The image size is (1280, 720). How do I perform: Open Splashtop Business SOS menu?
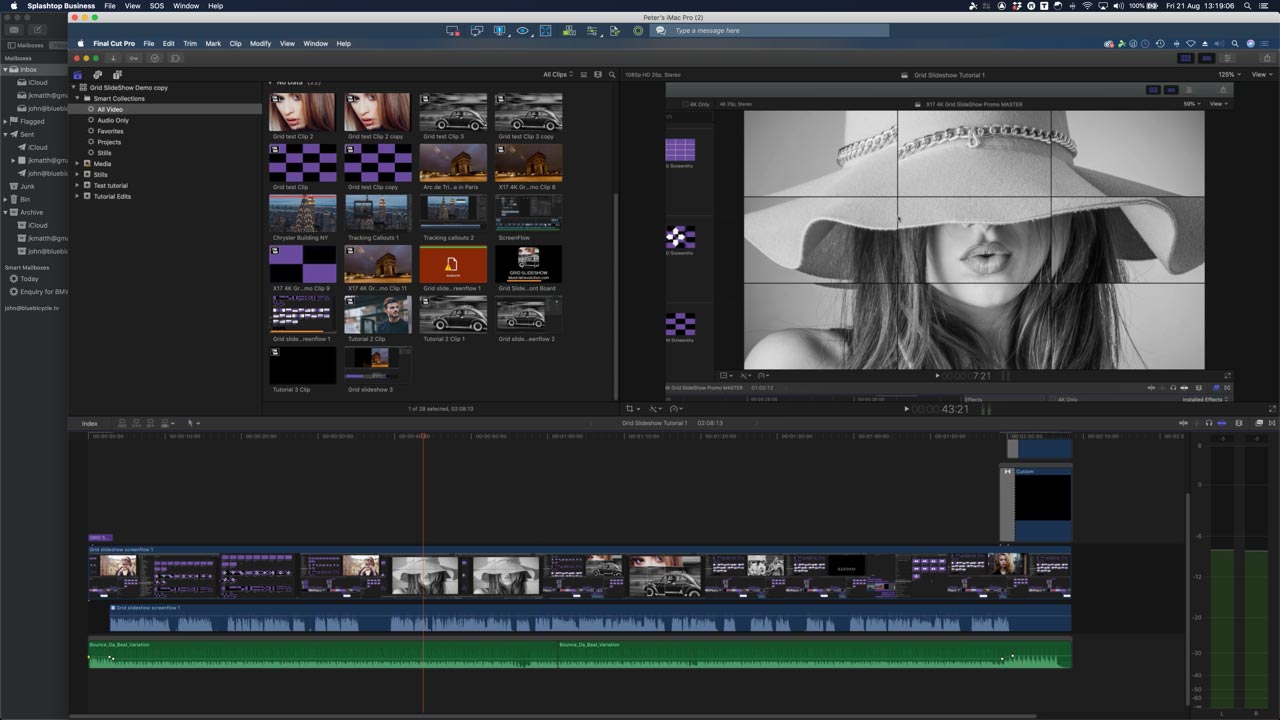pyautogui.click(x=157, y=6)
